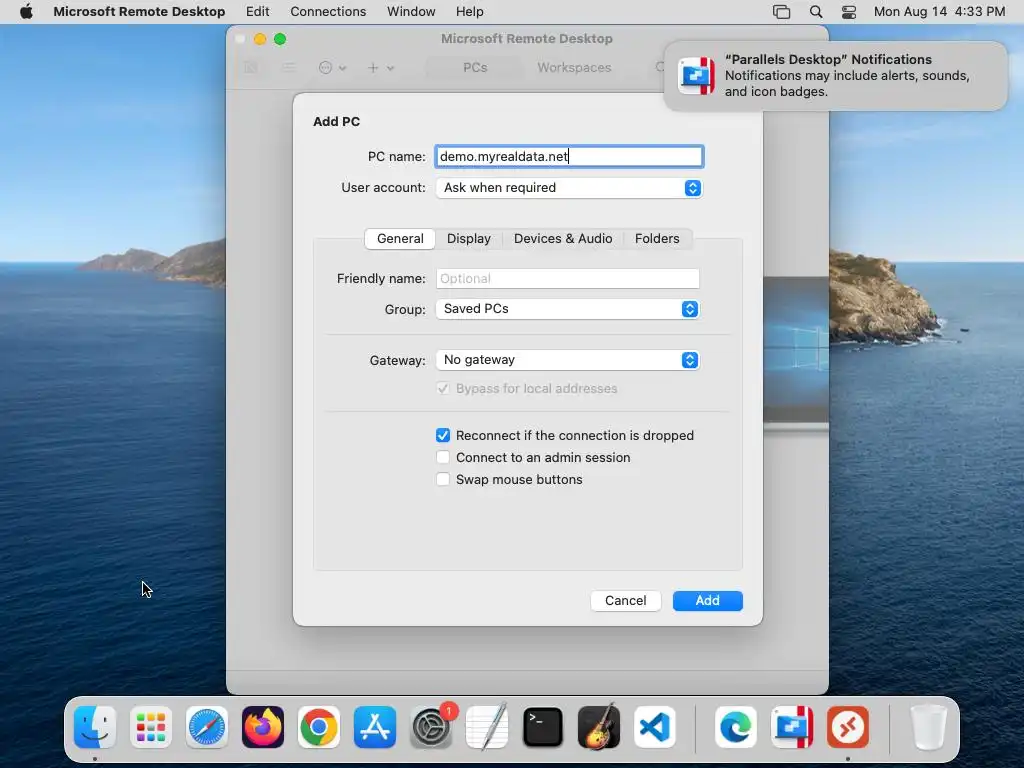Switch to Devices & Audio tab
The width and height of the screenshot is (1024, 768).
coord(563,238)
